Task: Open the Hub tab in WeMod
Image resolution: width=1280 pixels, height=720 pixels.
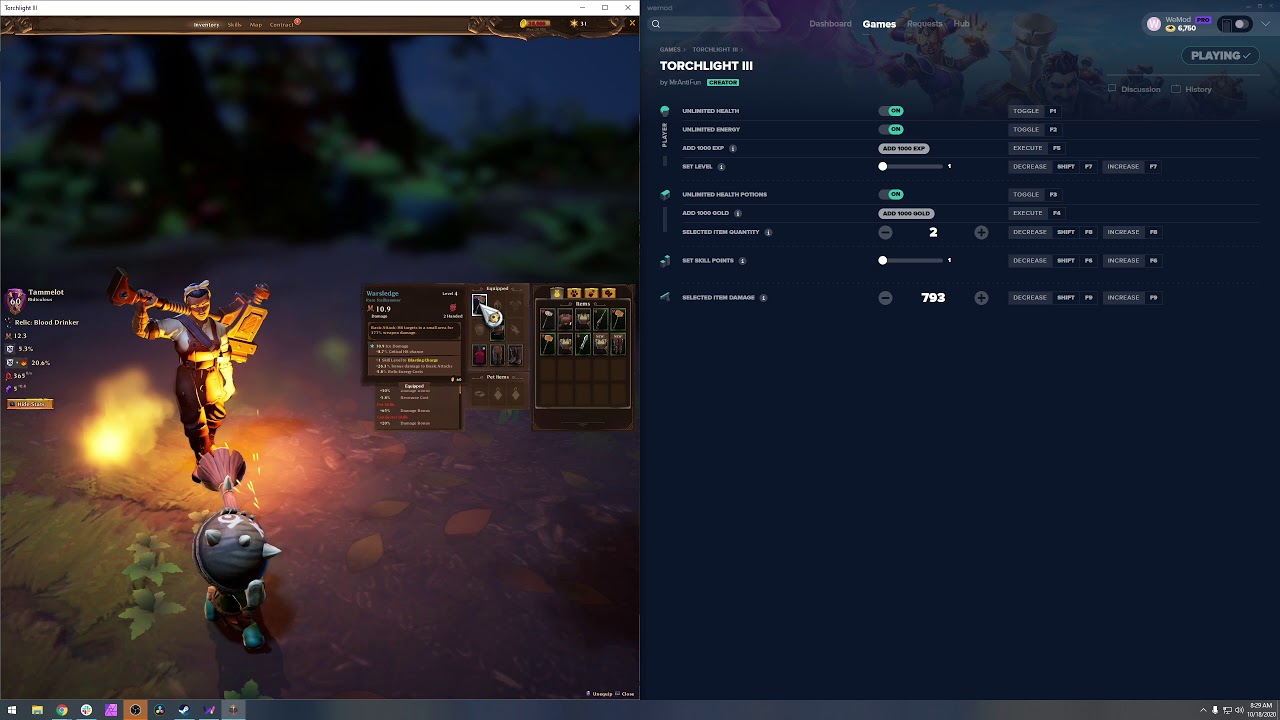Action: coord(961,24)
